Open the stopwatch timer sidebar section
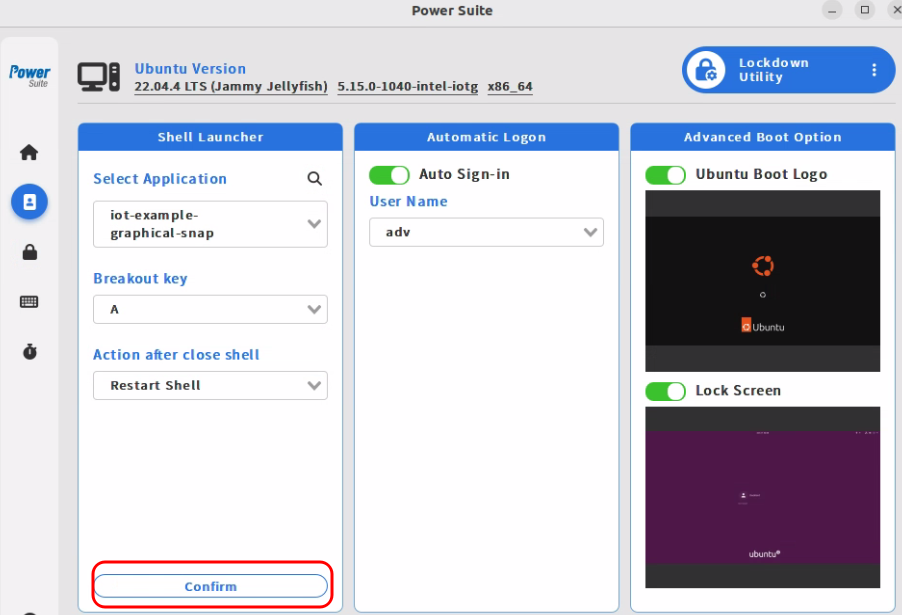This screenshot has width=902, height=615. [29, 352]
